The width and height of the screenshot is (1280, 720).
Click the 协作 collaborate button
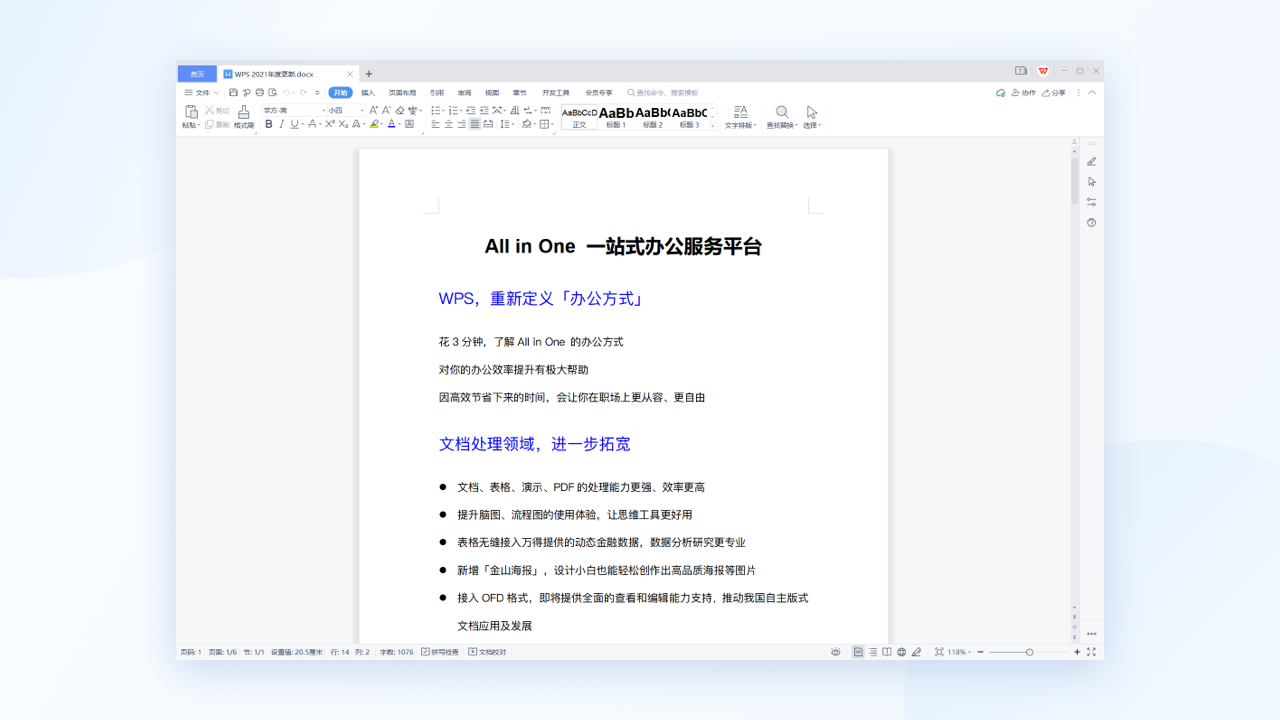pyautogui.click(x=1023, y=93)
